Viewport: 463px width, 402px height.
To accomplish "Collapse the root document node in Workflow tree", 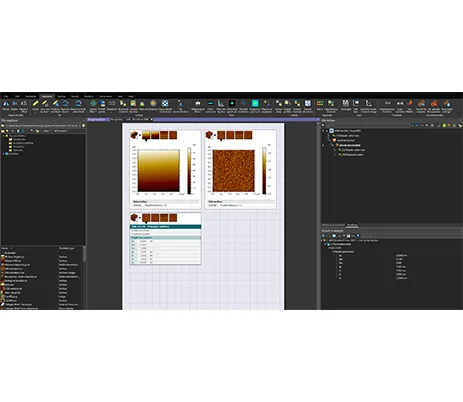I will tap(327, 131).
